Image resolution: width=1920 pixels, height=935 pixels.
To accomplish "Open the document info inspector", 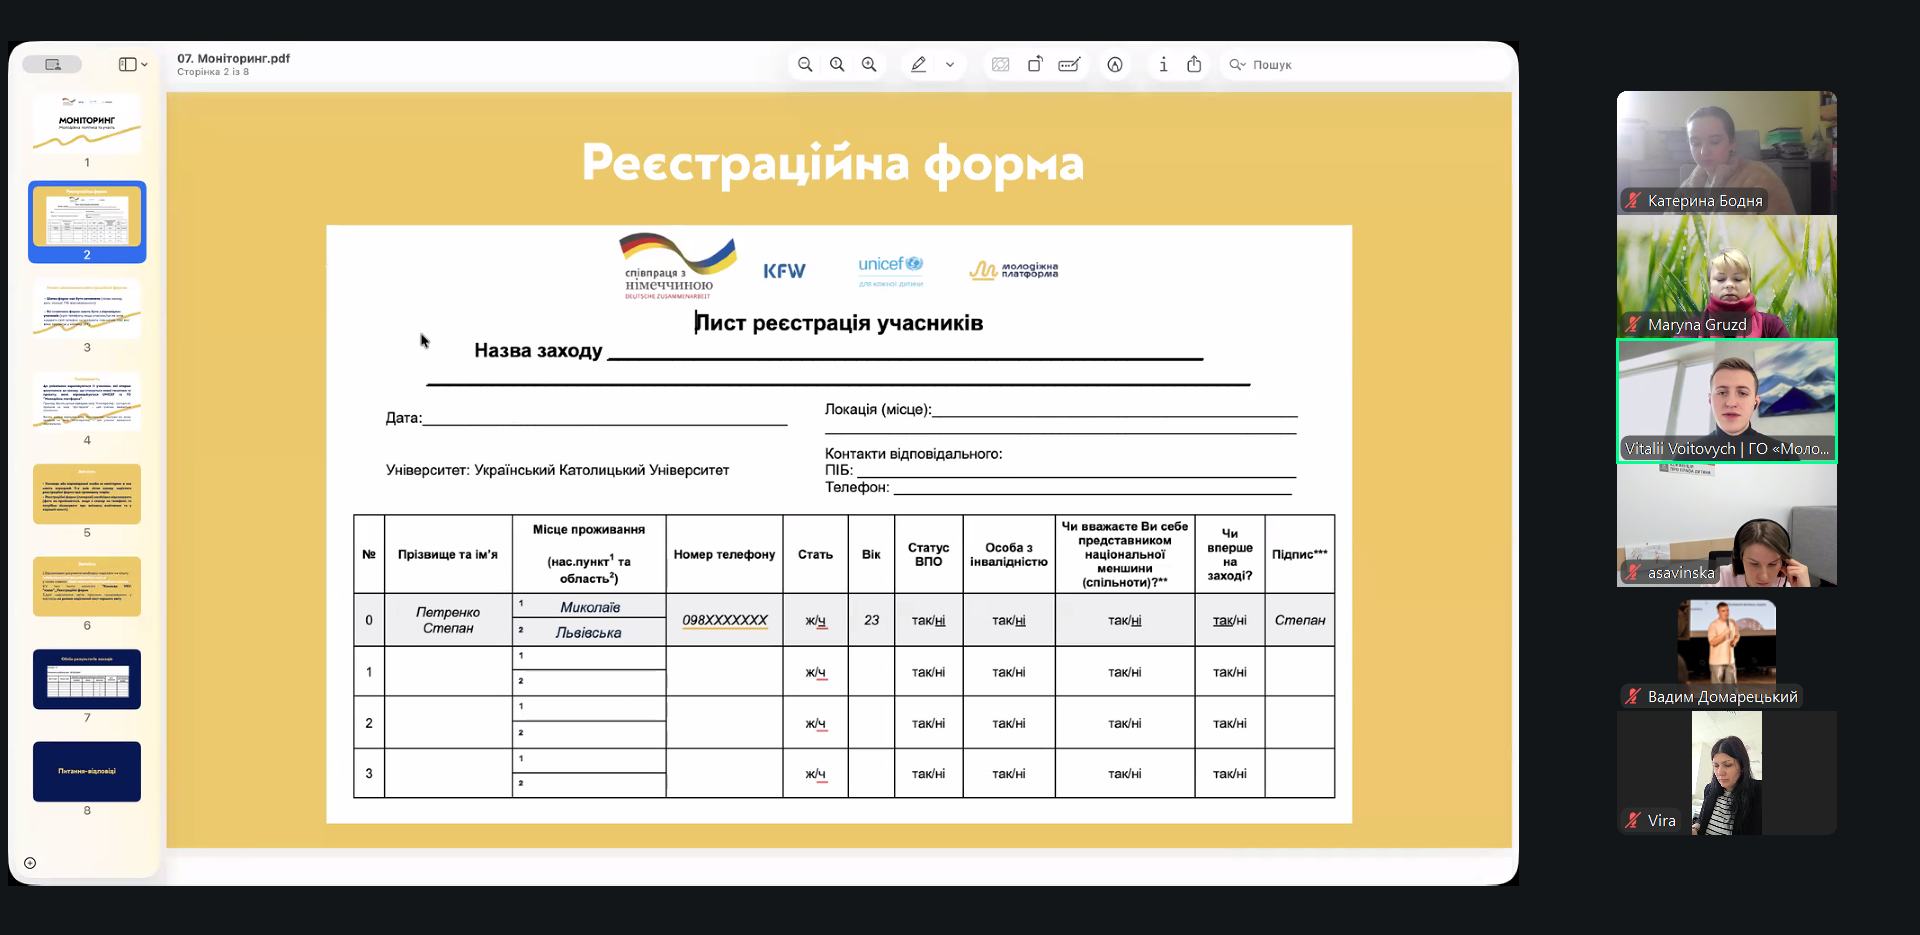I will (x=1163, y=65).
